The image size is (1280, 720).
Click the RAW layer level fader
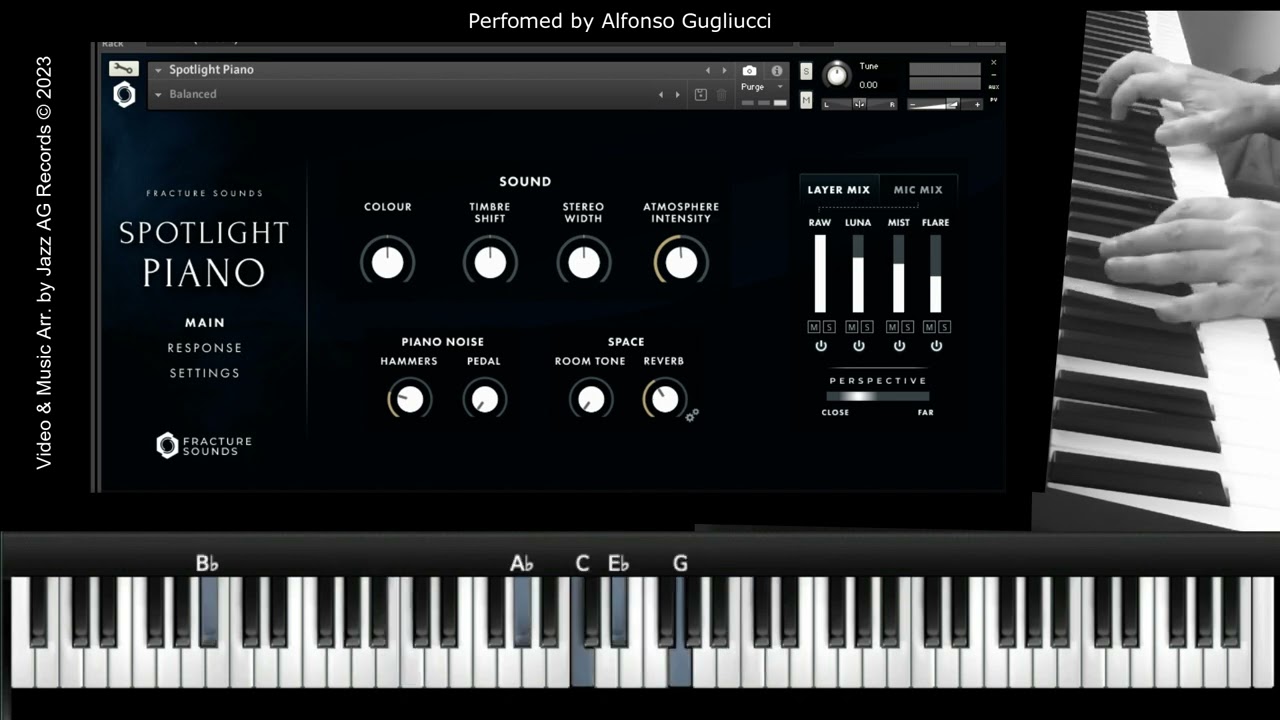click(821, 274)
